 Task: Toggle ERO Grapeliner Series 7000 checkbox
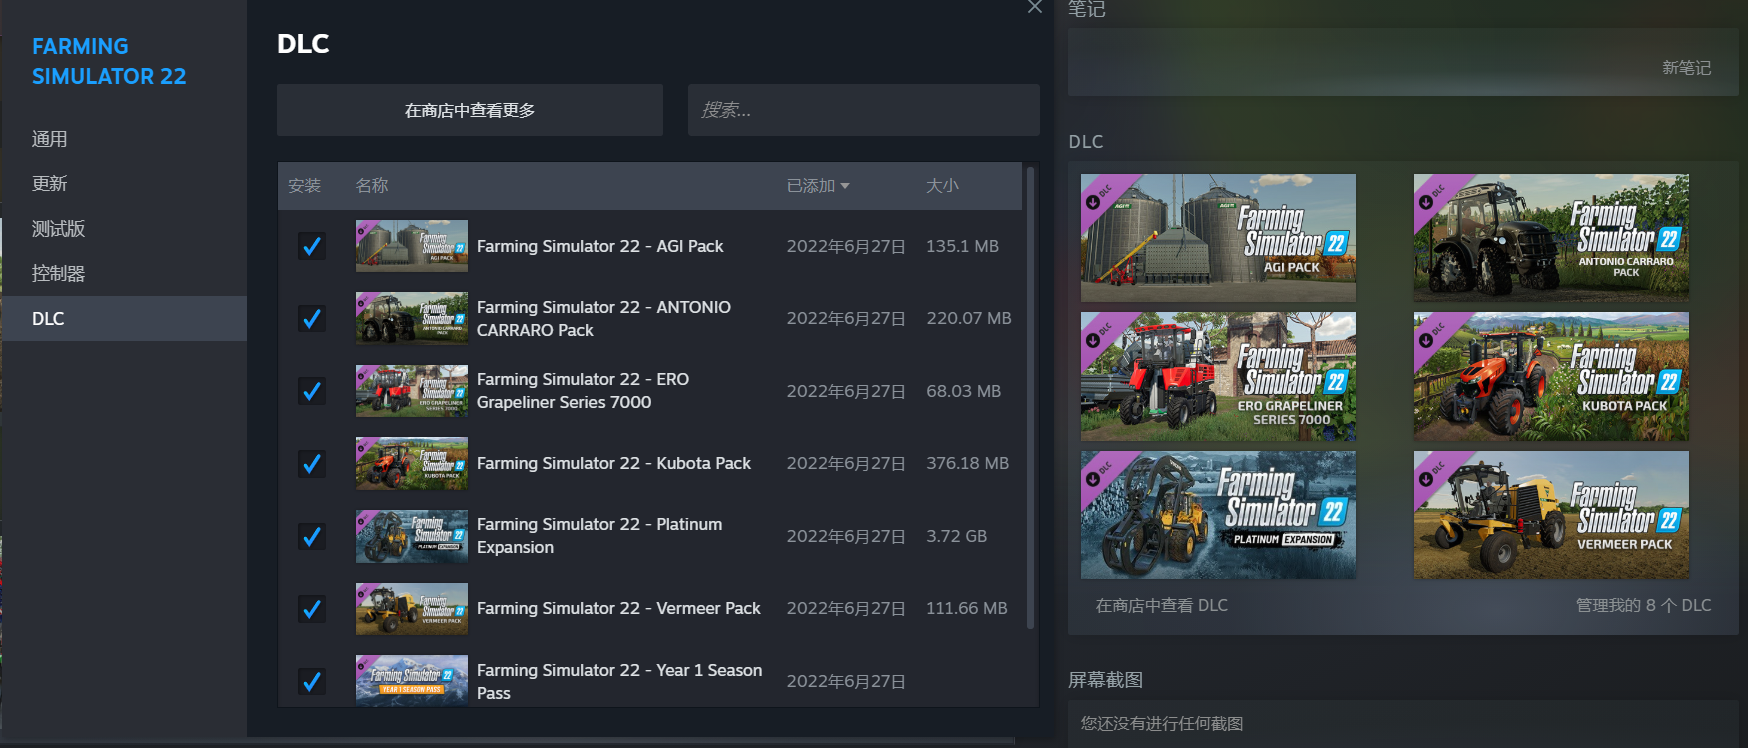coord(312,391)
